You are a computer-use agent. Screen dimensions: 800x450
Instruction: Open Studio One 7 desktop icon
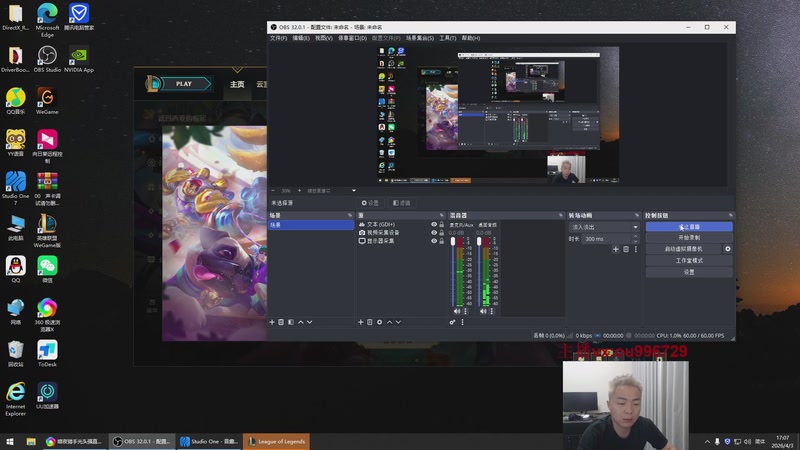(x=15, y=188)
